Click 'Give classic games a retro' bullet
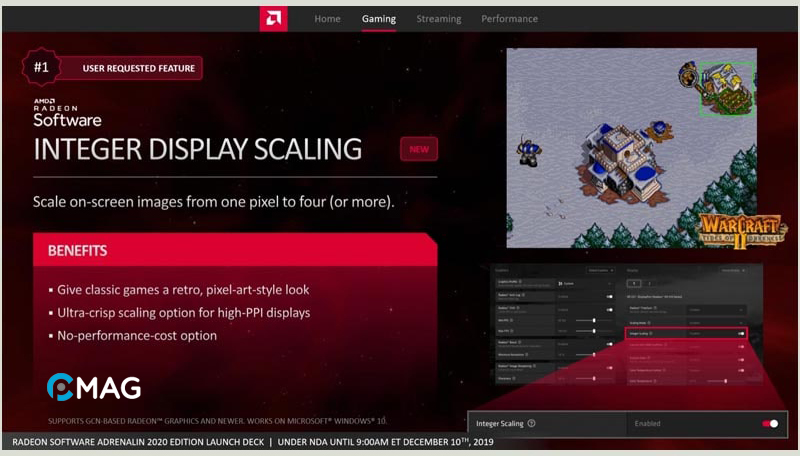The height and width of the screenshot is (456, 800). click(183, 290)
